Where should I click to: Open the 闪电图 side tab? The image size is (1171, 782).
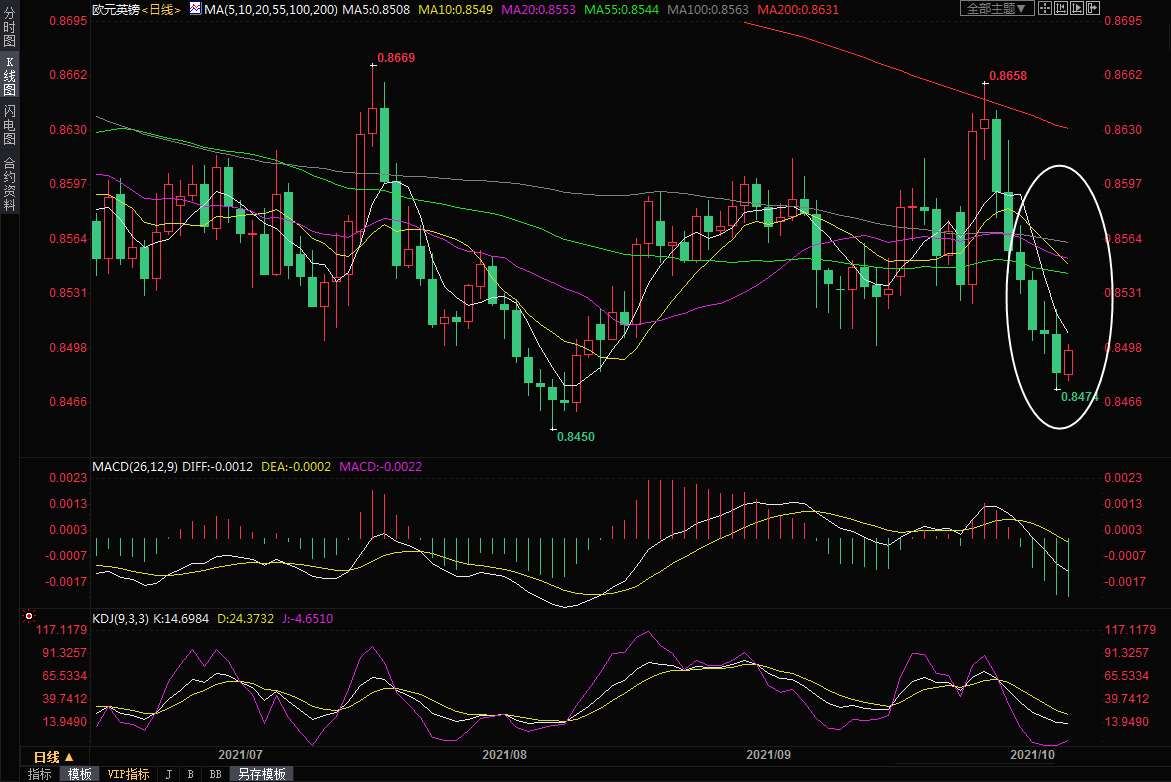(9, 124)
